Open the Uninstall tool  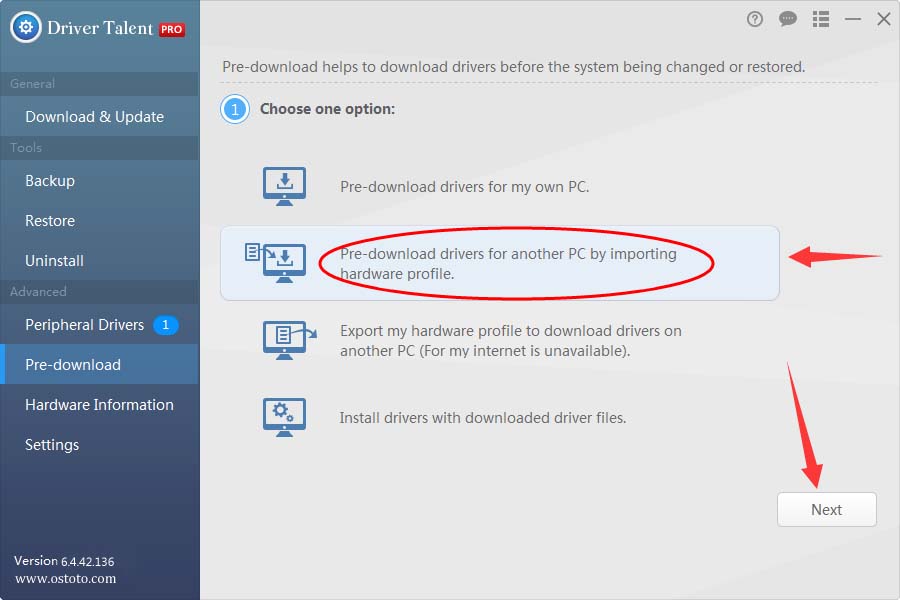pos(99,261)
